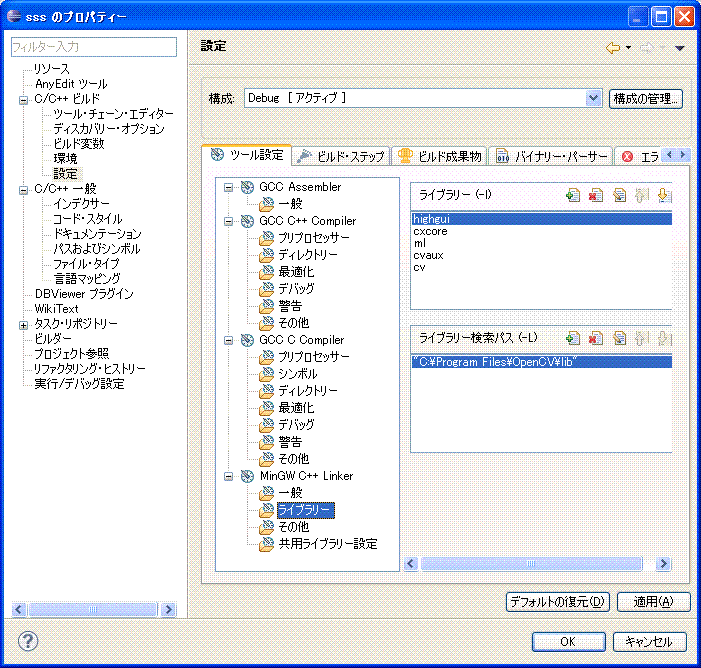Confirm with the OK button
Image resolution: width=701 pixels, height=668 pixels.
[568, 642]
